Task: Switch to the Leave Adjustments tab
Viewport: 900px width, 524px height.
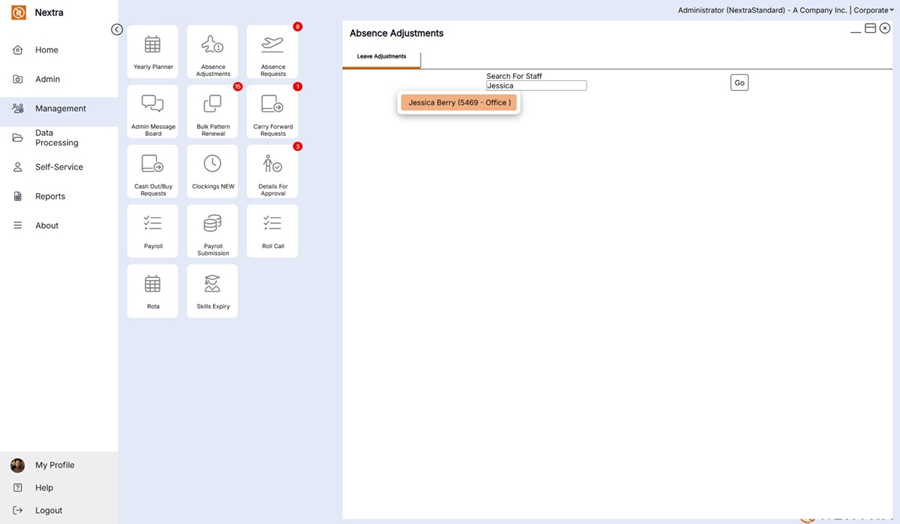Action: click(x=382, y=57)
